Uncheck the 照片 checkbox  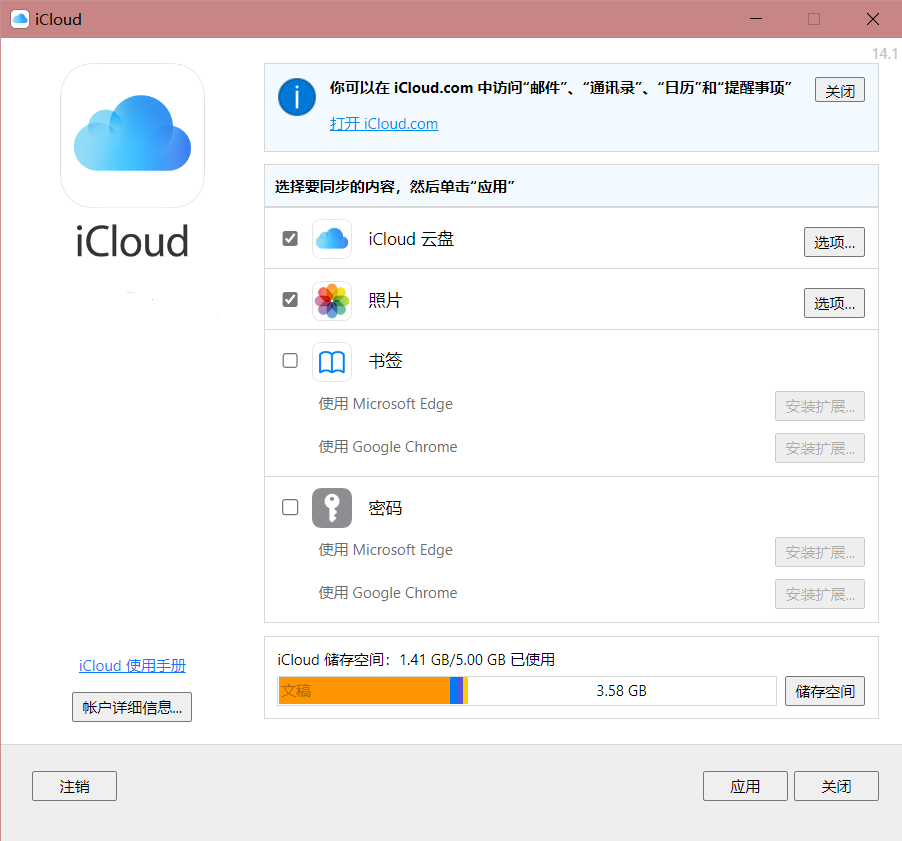[x=290, y=300]
